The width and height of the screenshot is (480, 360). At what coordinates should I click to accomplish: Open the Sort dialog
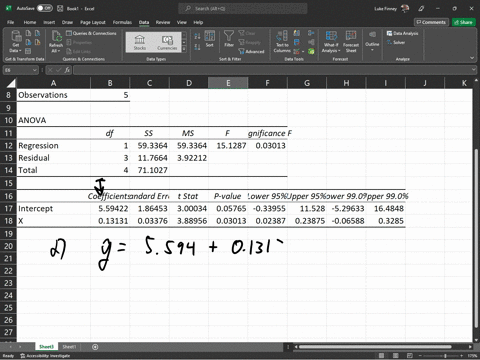click(x=209, y=39)
